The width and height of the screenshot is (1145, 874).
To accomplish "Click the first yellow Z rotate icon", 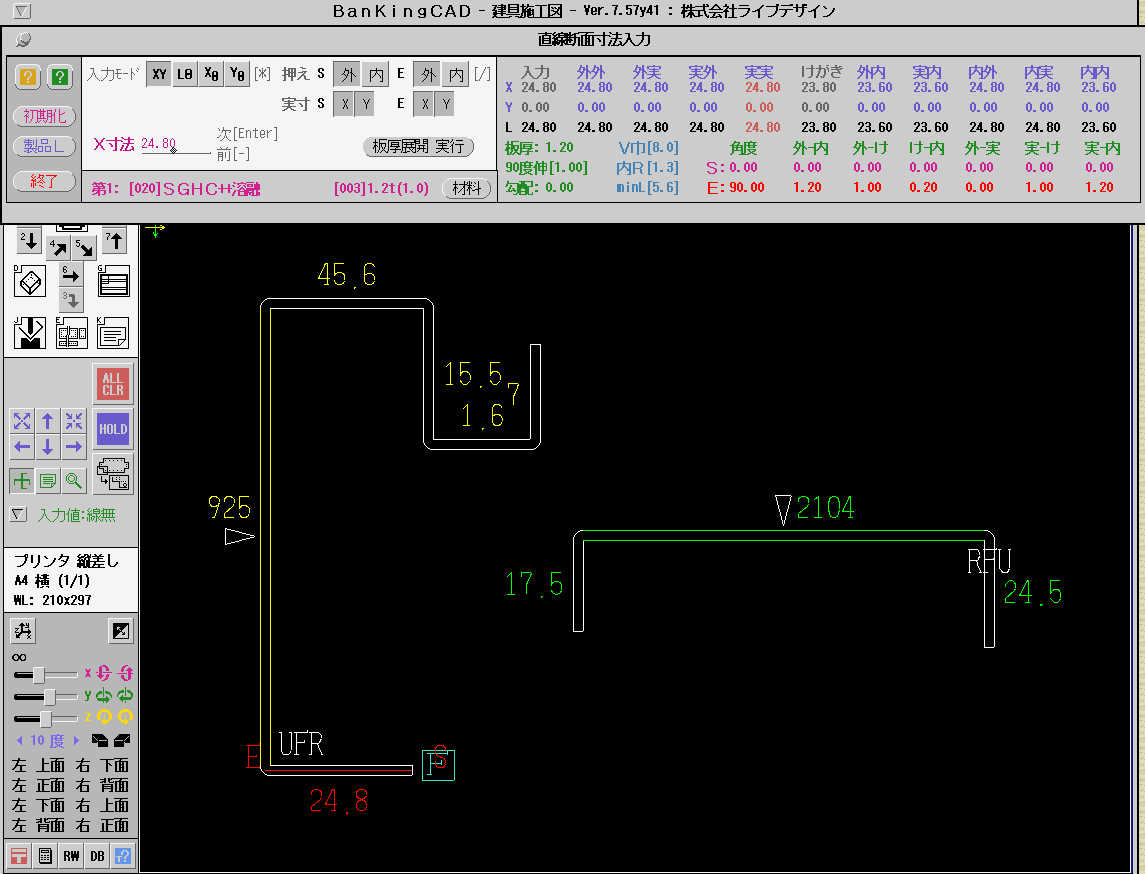I will click(104, 717).
